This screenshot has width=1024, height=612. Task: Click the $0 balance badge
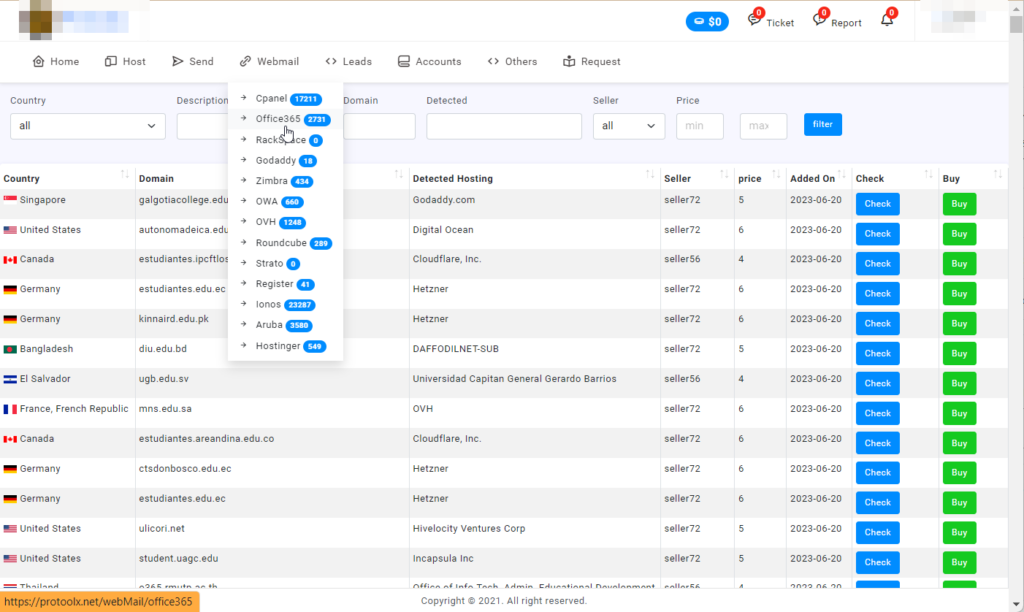(x=707, y=21)
